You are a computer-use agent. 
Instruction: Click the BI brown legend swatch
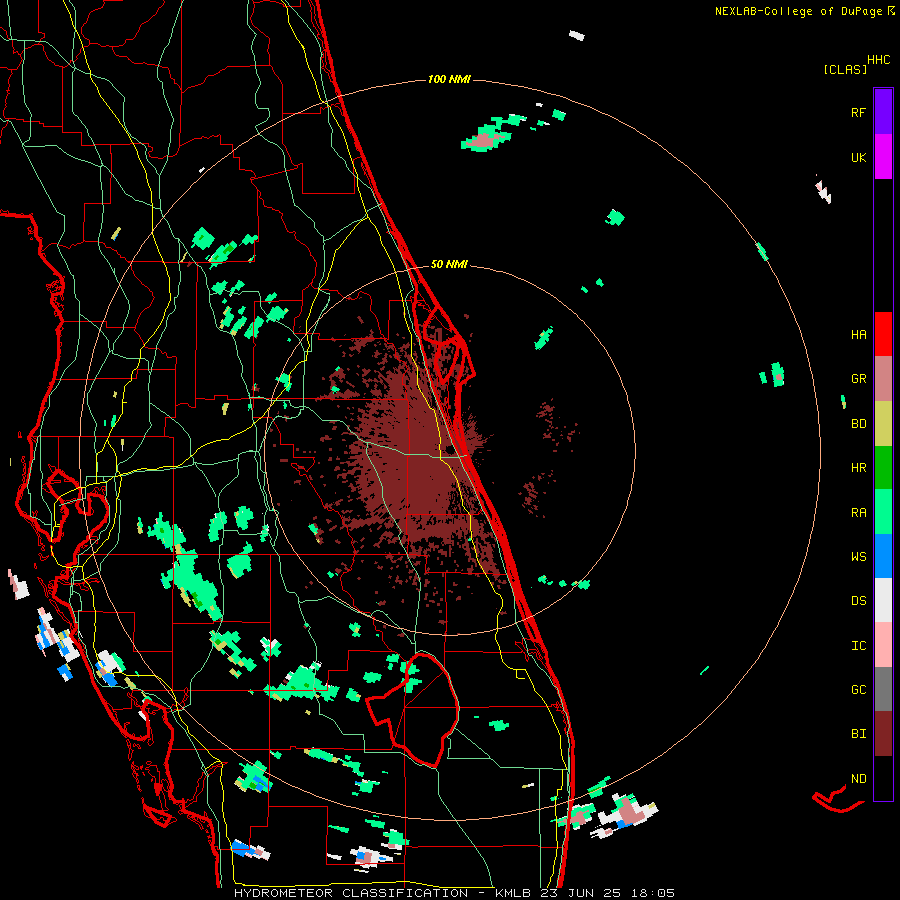[883, 734]
